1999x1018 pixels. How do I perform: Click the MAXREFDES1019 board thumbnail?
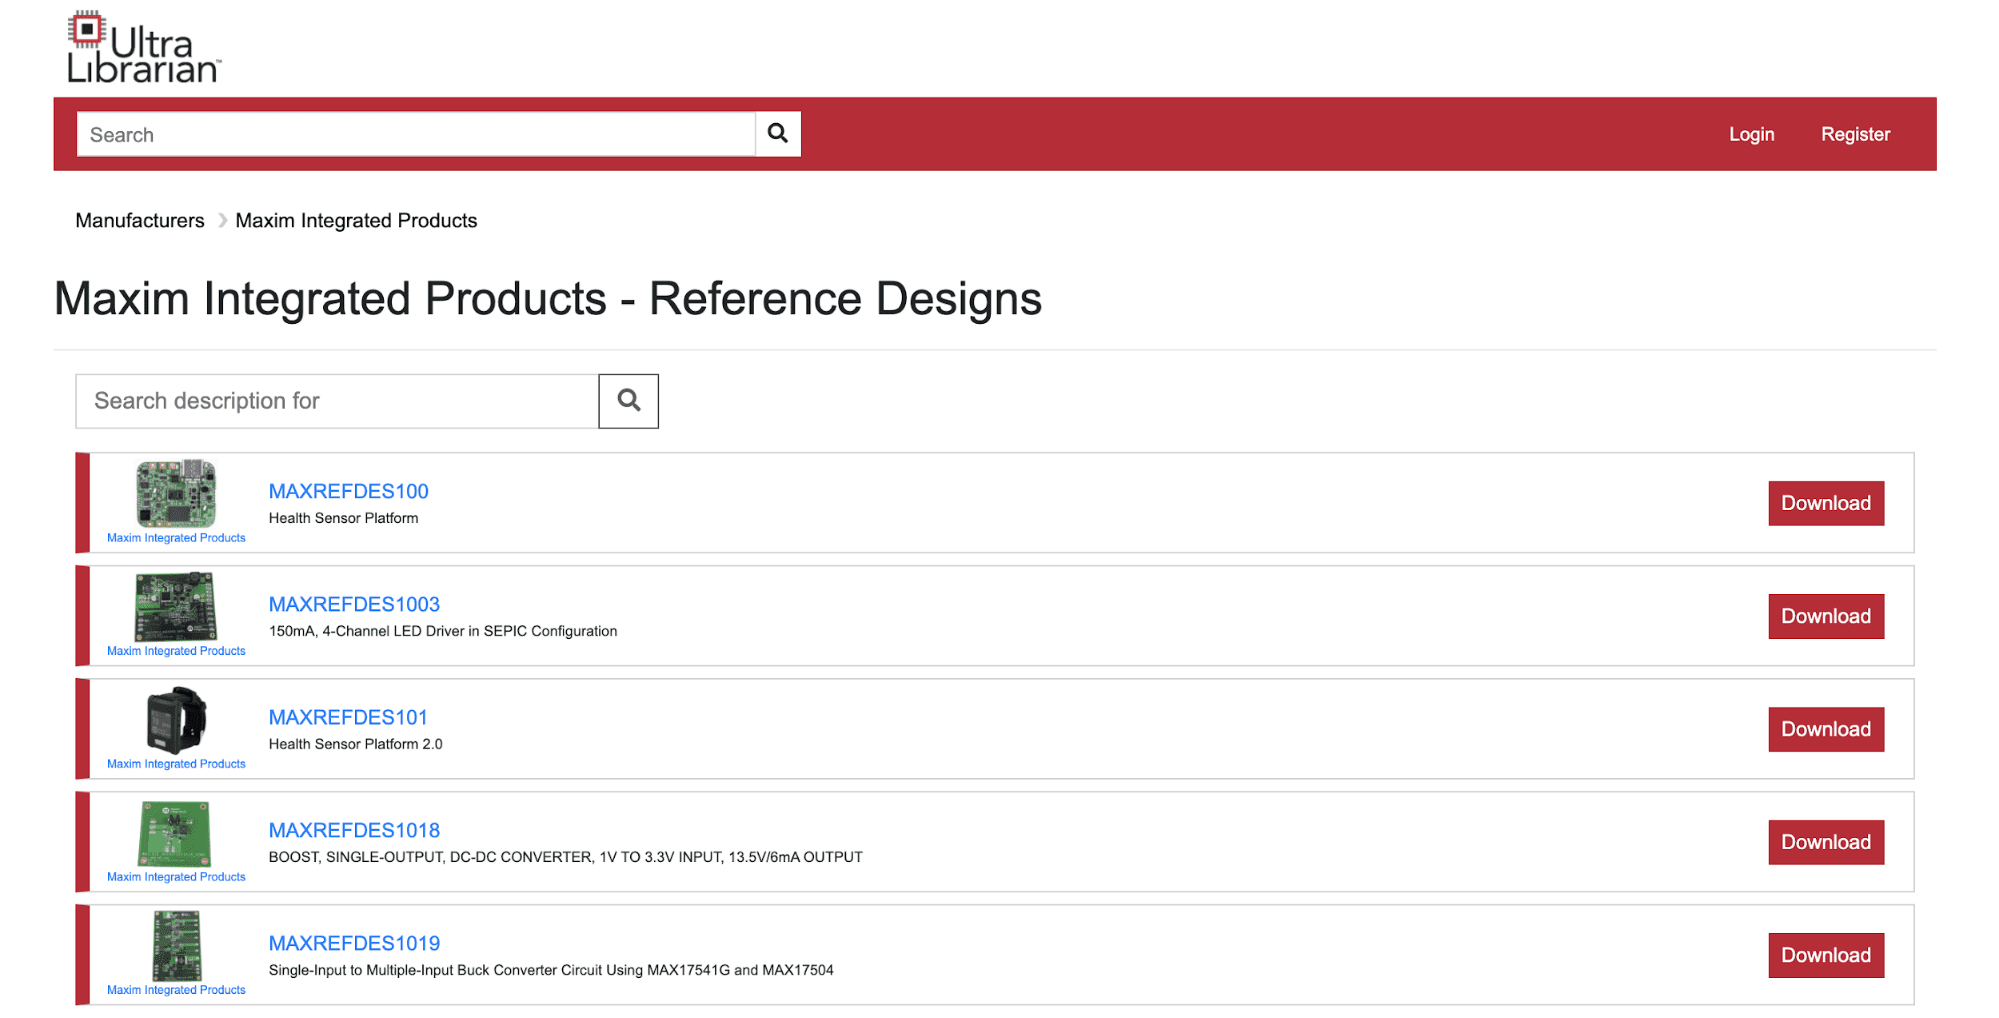pyautogui.click(x=176, y=945)
